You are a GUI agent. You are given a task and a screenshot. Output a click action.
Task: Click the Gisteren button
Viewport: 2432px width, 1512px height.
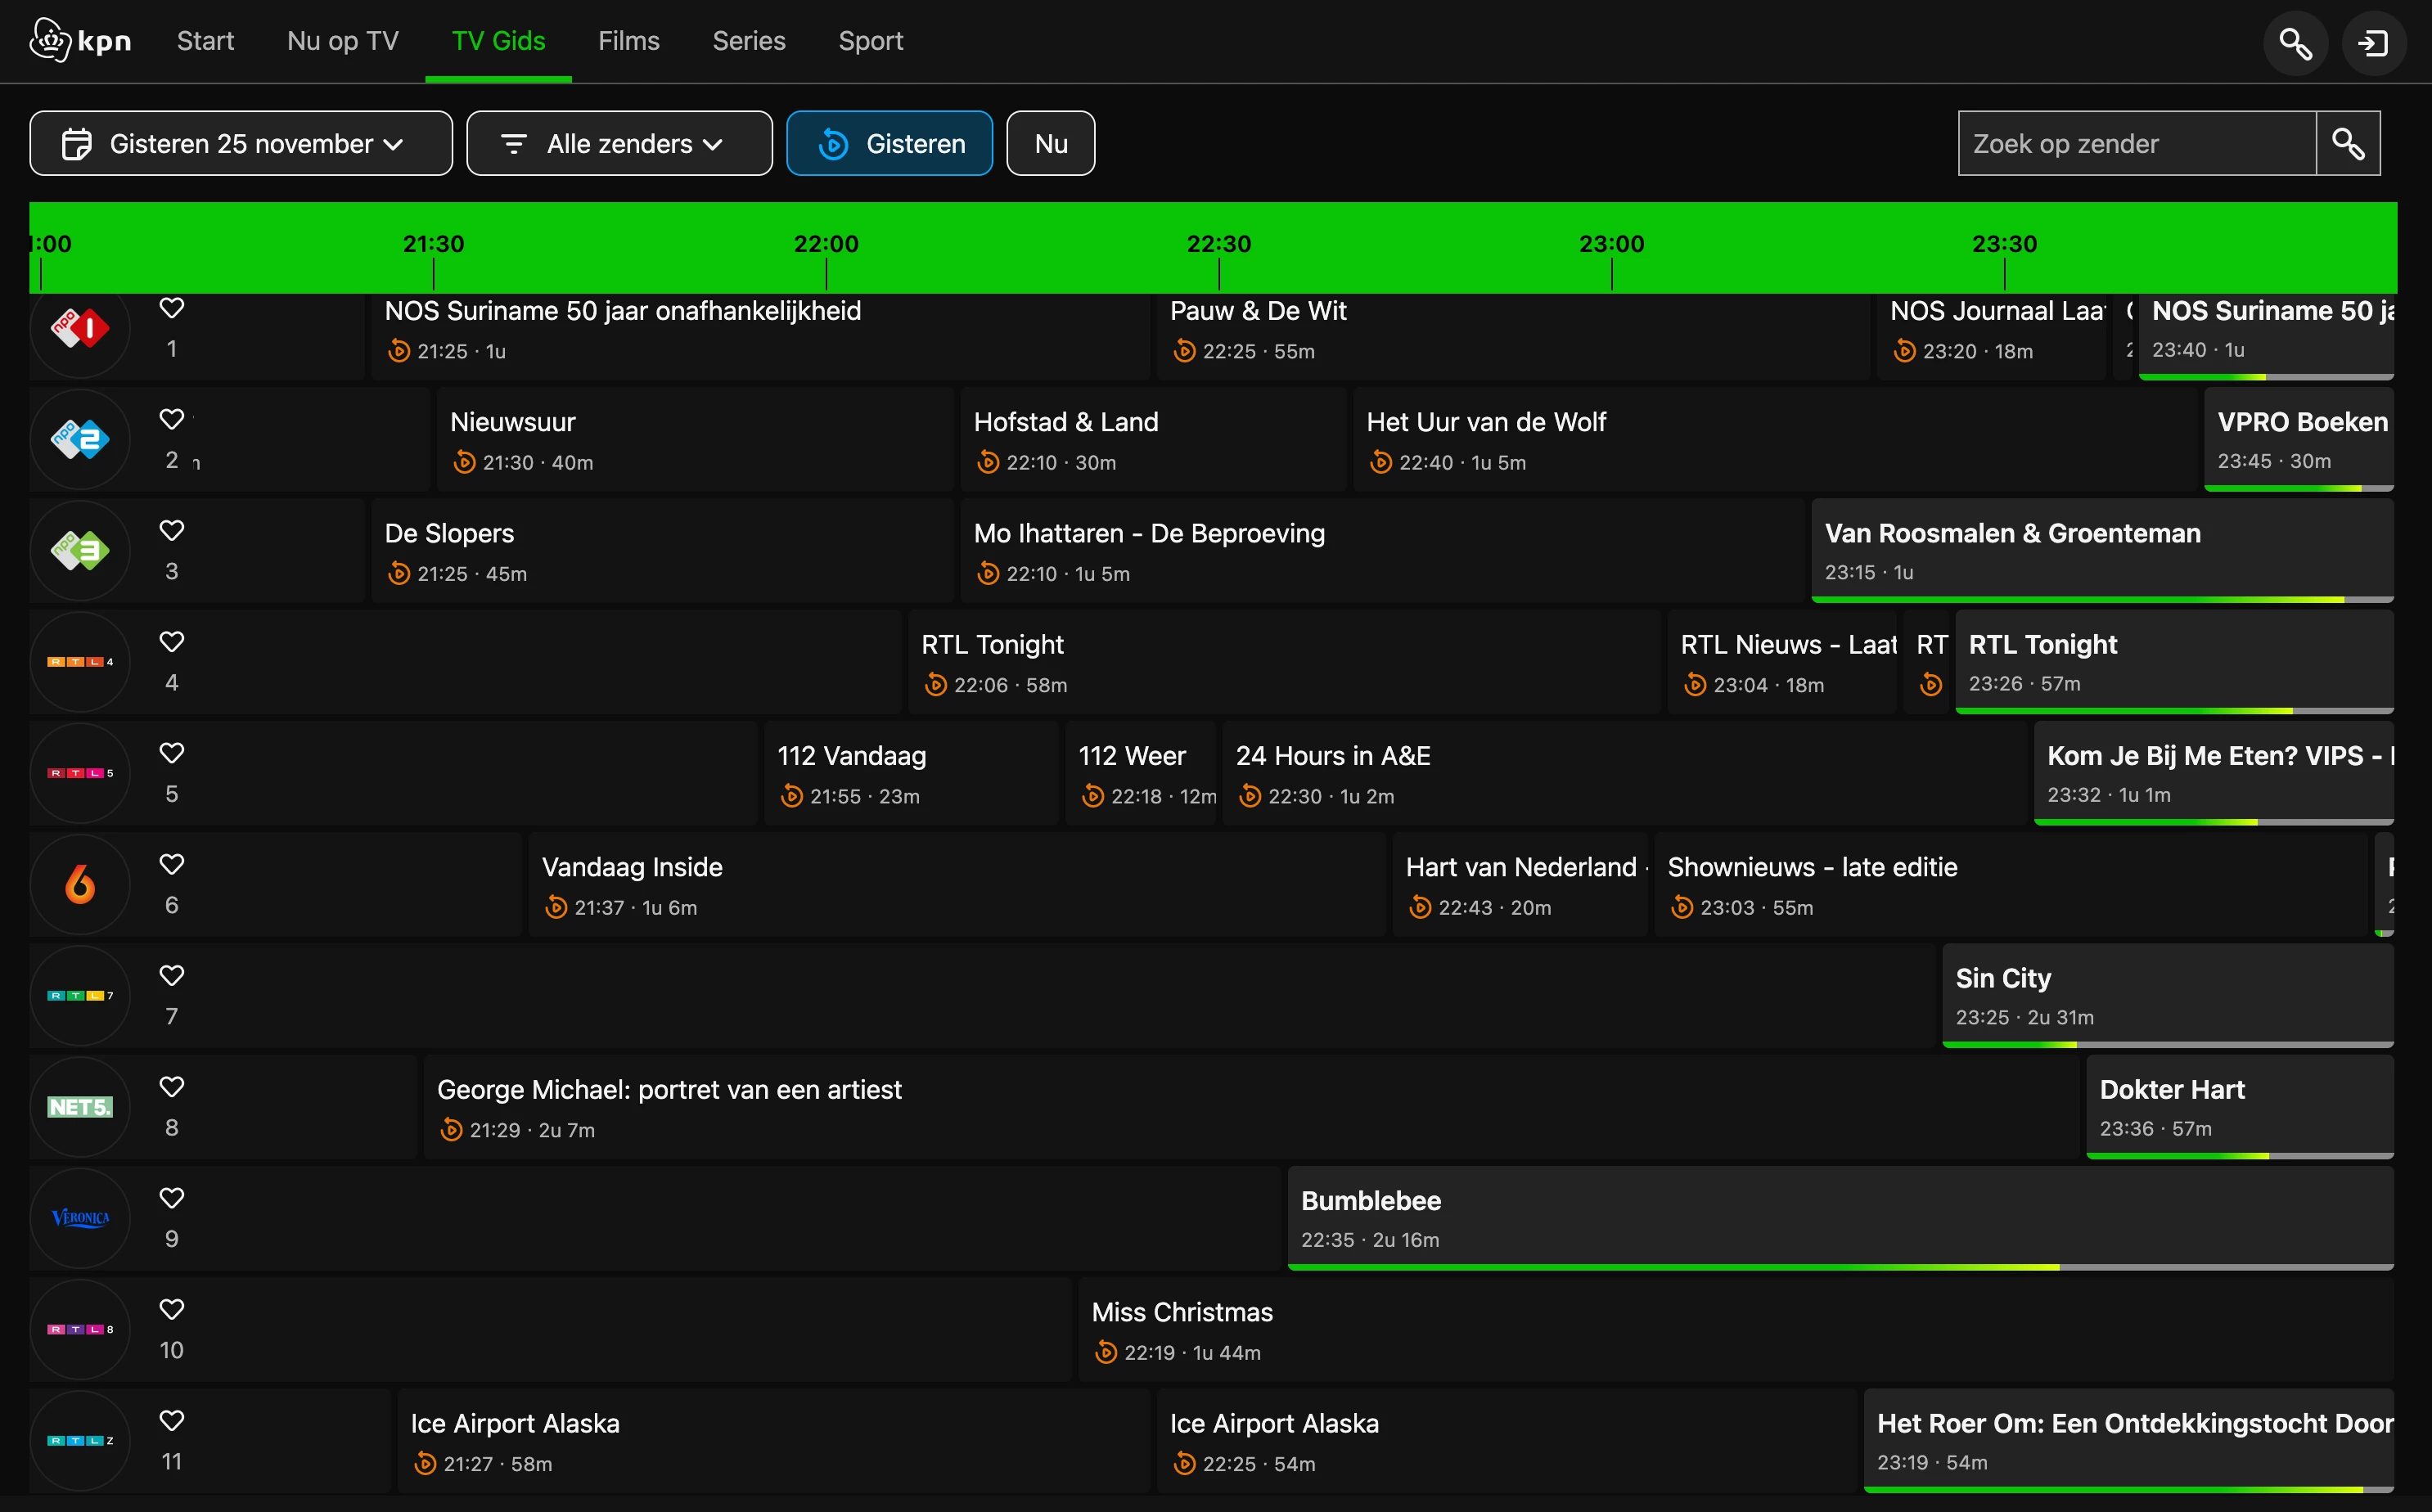889,144
